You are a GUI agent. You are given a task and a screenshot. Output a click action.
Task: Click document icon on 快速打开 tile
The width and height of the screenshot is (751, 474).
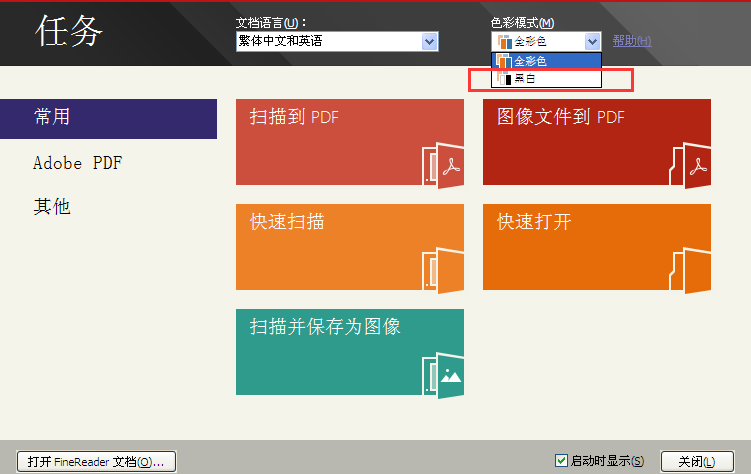click(x=690, y=270)
